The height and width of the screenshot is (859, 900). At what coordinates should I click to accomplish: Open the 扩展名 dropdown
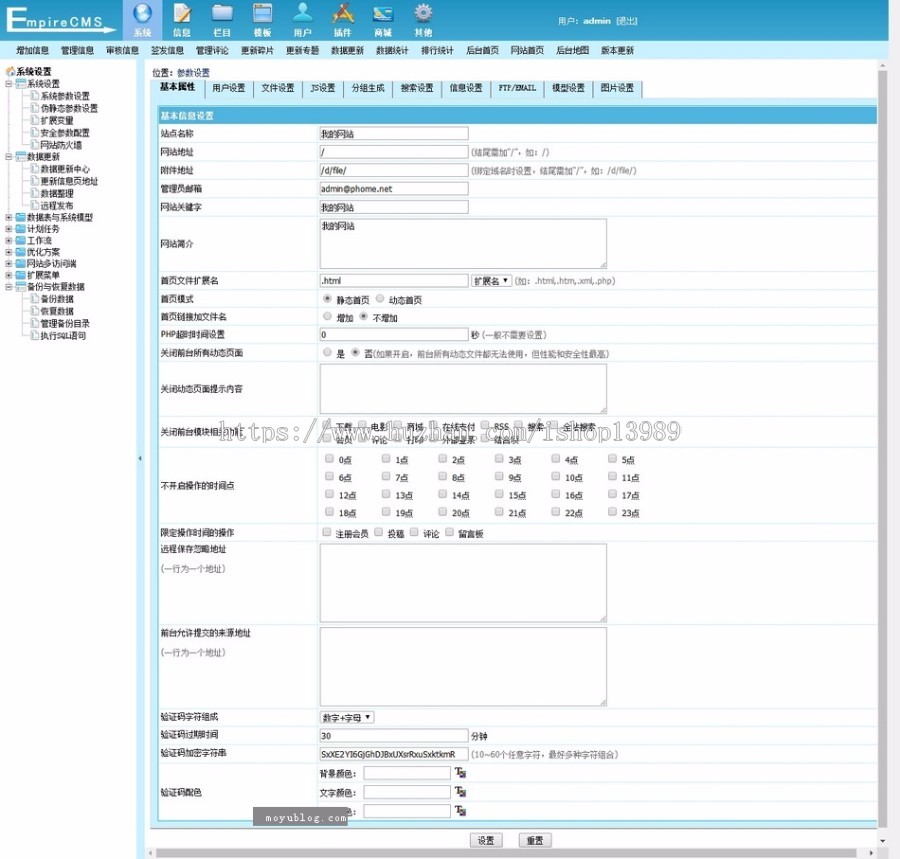(x=491, y=281)
